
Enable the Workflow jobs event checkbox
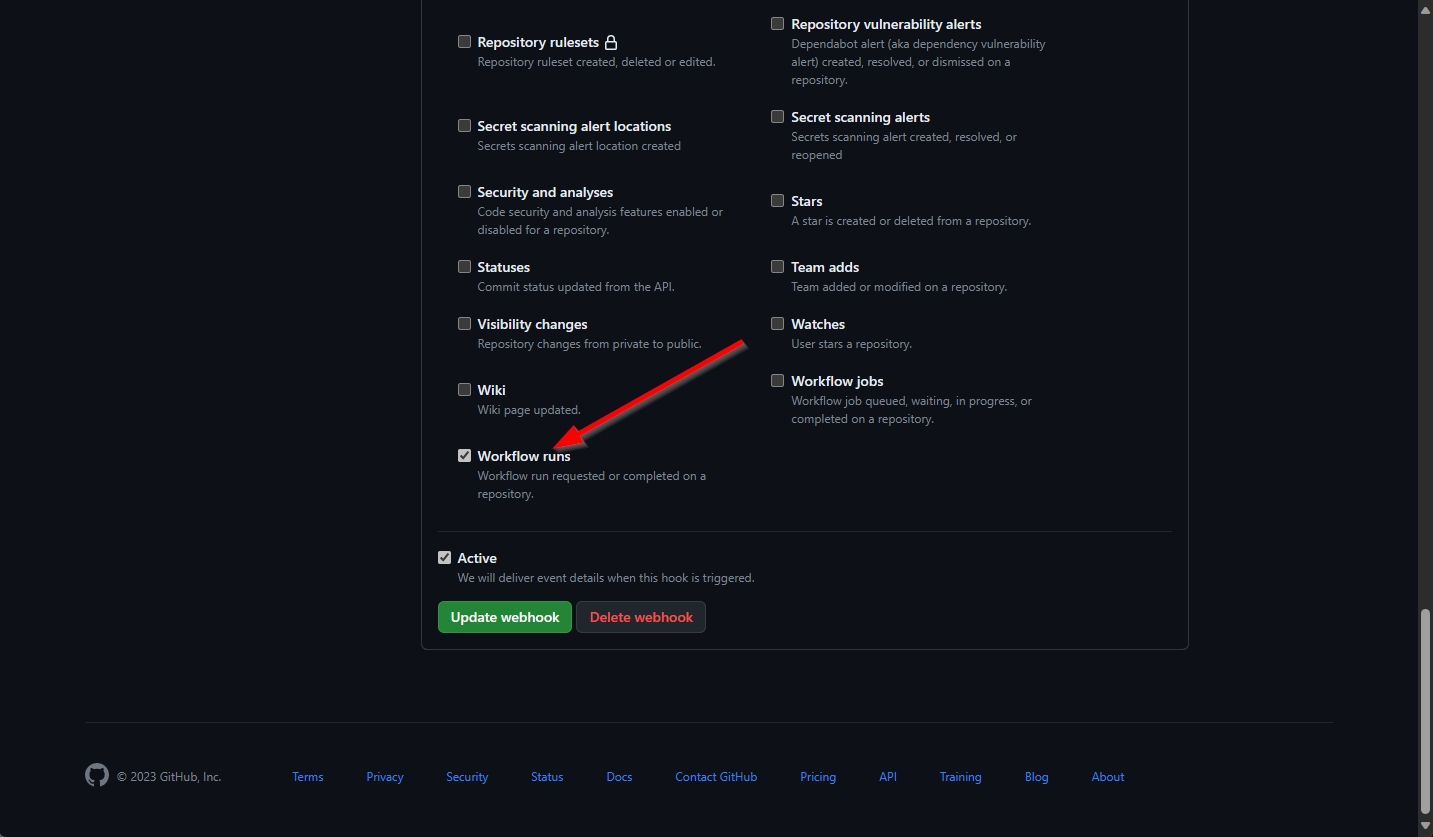(x=777, y=381)
